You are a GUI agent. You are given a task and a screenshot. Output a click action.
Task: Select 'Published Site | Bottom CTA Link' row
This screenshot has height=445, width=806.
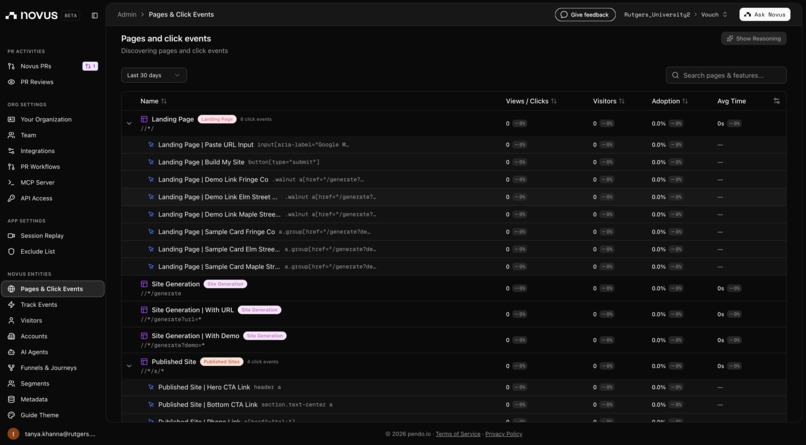454,405
